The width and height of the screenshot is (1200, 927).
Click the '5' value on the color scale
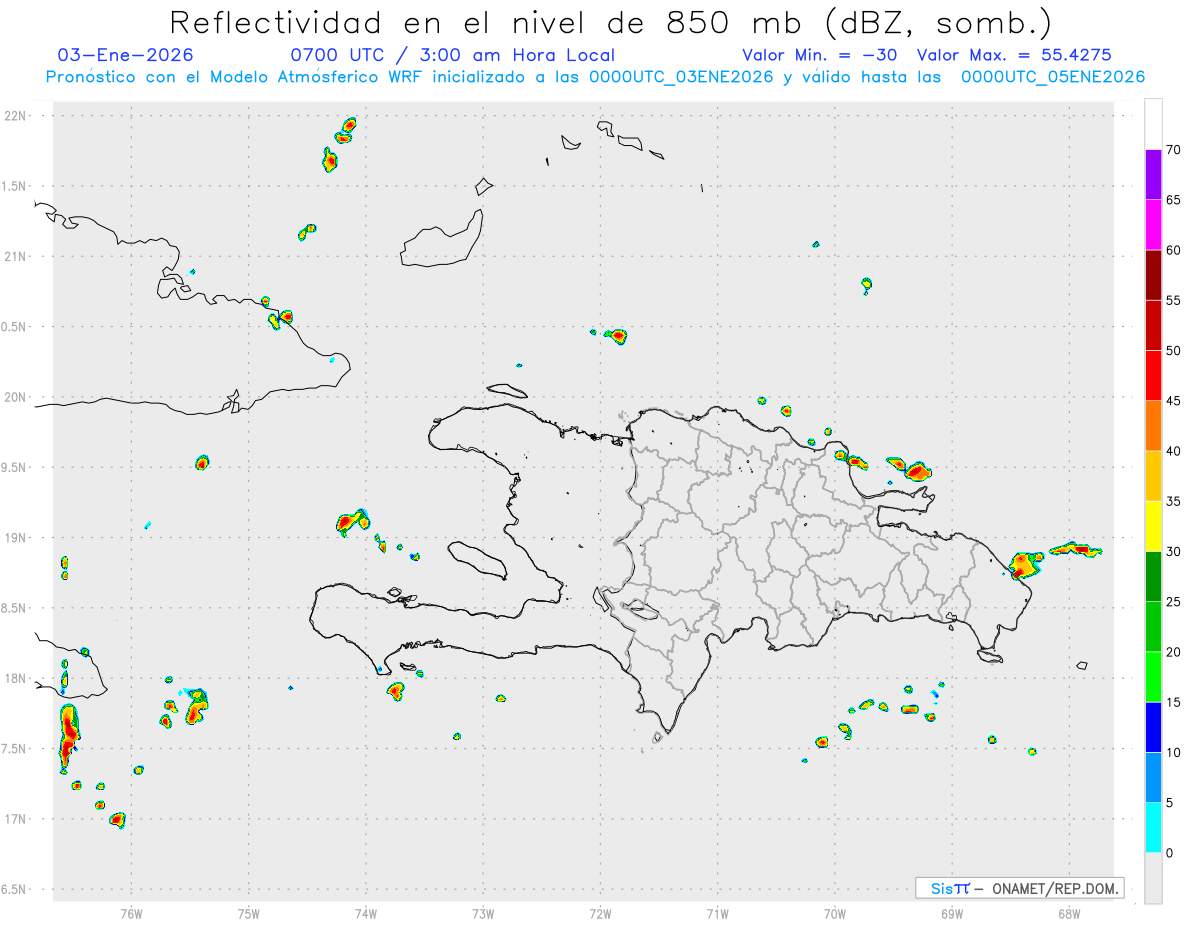coord(1170,802)
